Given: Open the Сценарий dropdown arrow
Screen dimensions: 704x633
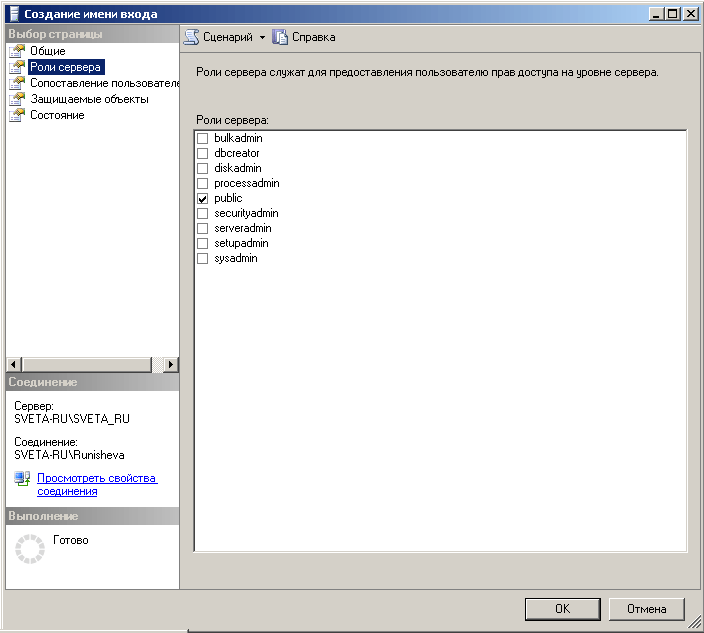Looking at the screenshot, I should 262,37.
